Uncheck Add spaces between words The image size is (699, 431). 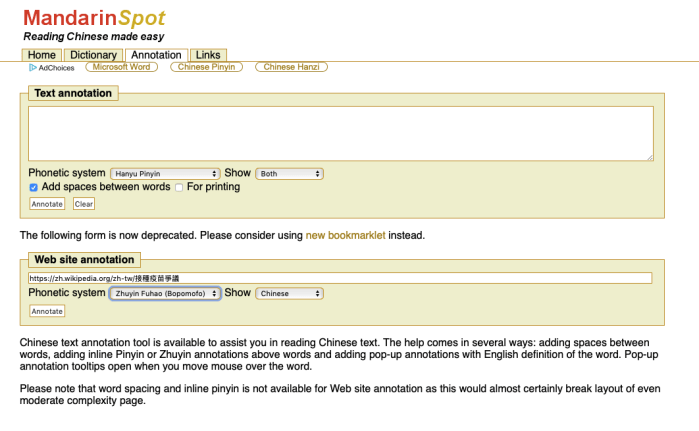coord(34,187)
